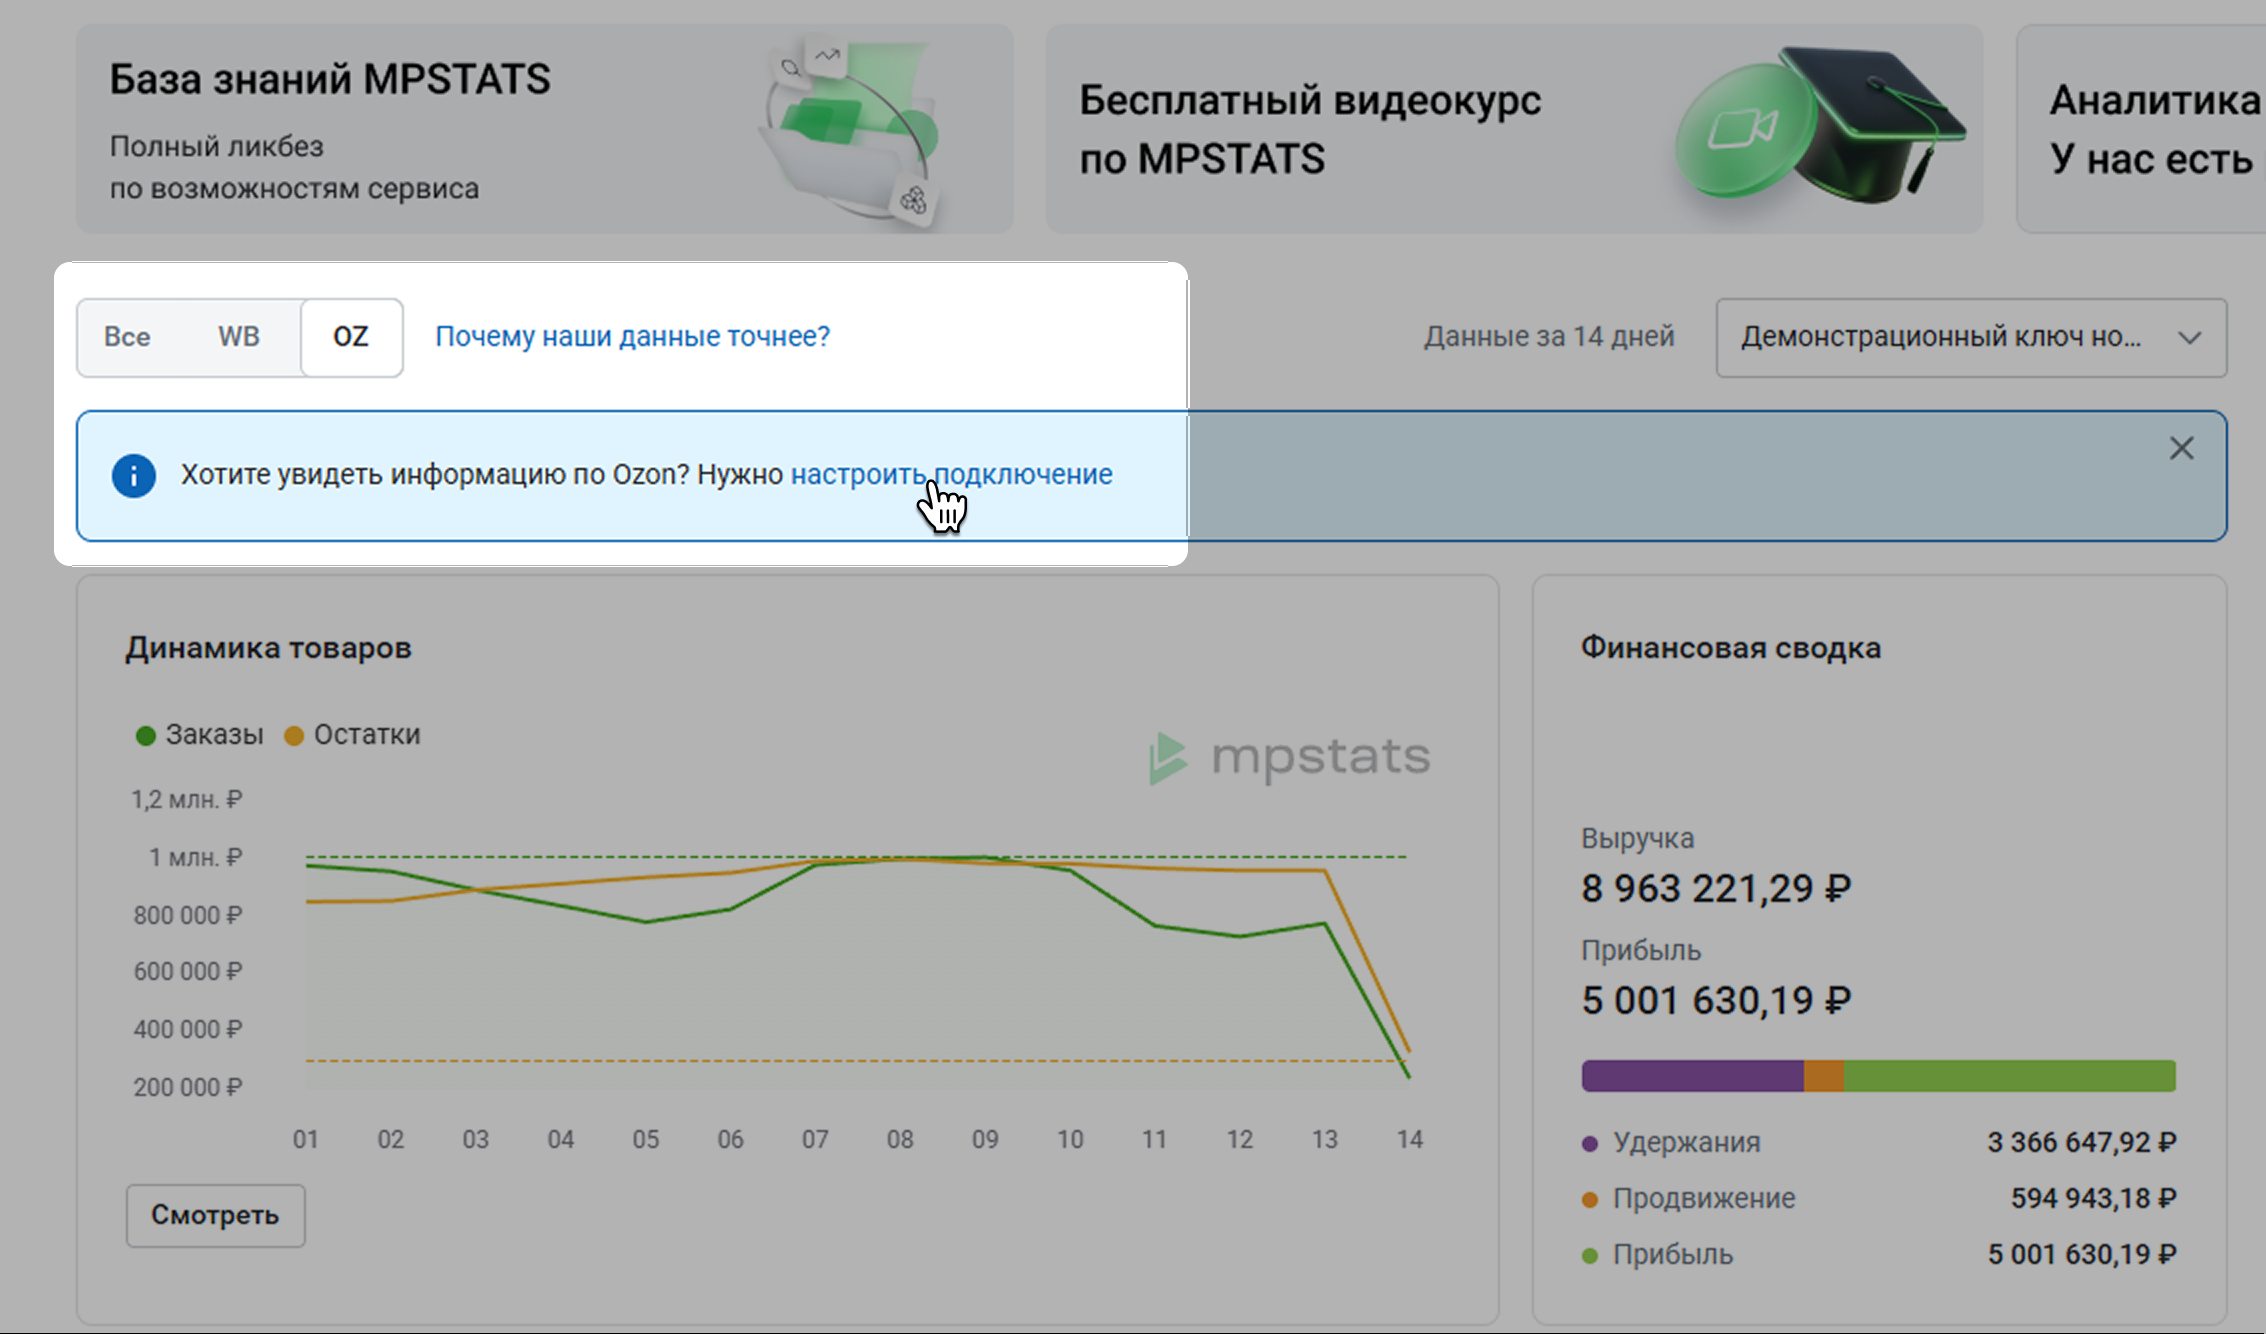Click the 3 366 647,92 ₽ amount
The image size is (2266, 1334).
click(x=2082, y=1142)
